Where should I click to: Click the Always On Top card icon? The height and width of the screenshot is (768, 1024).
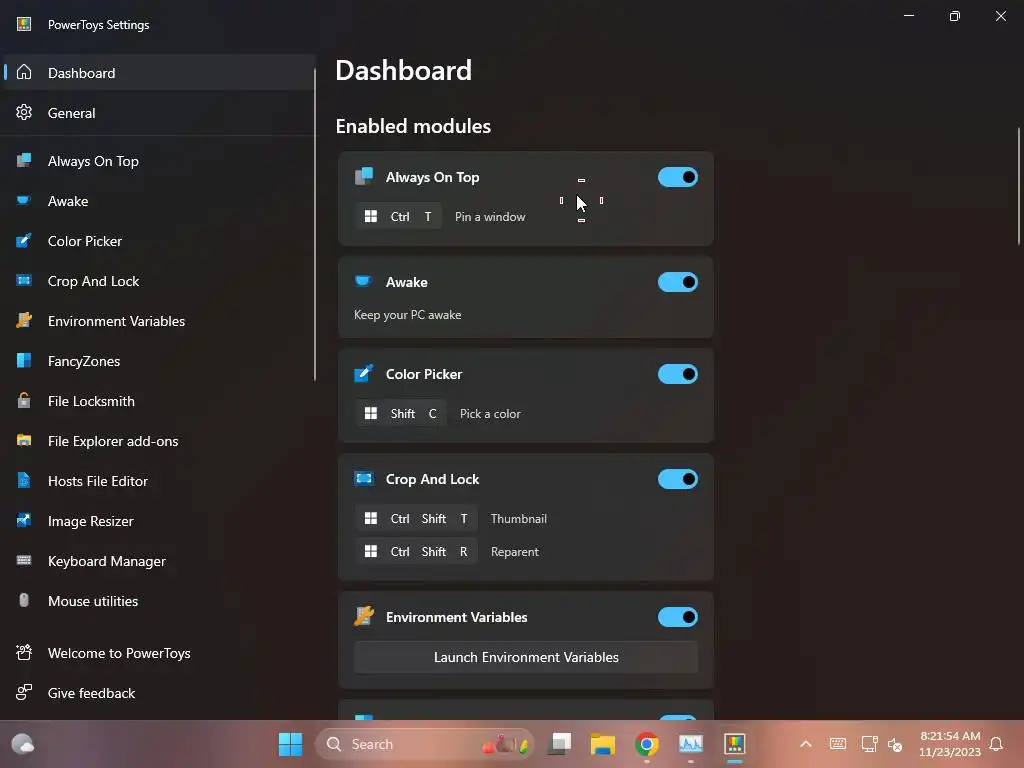coord(364,176)
